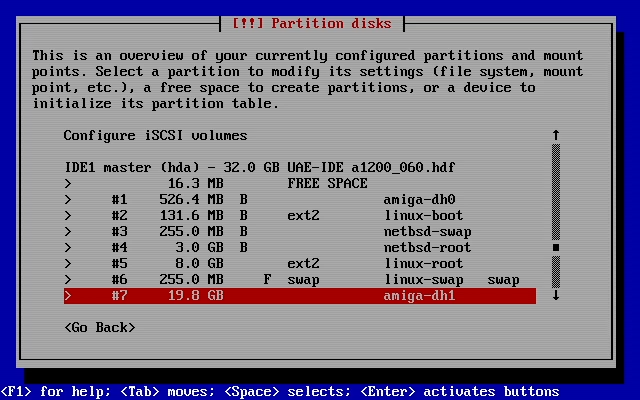Click the F1 for help hint

56,392
